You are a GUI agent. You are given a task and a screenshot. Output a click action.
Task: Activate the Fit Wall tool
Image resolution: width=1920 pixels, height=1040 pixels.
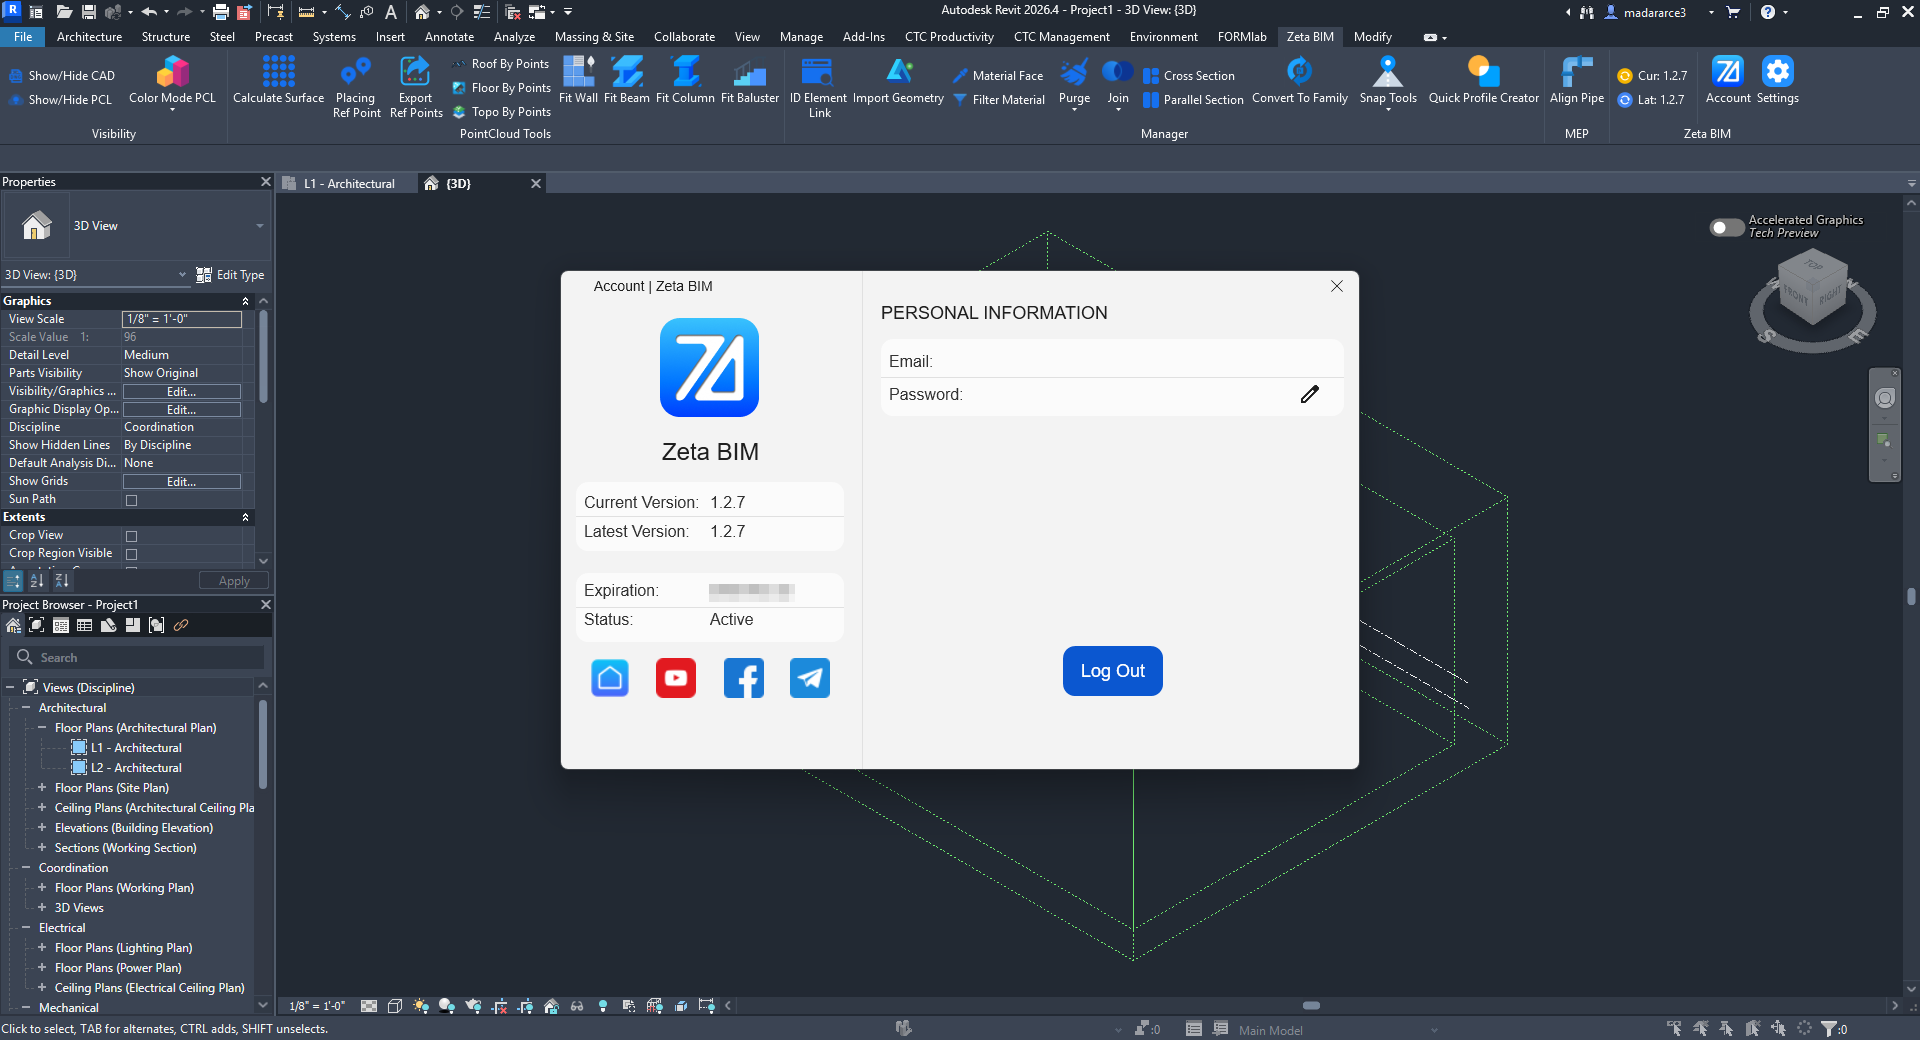tap(578, 80)
